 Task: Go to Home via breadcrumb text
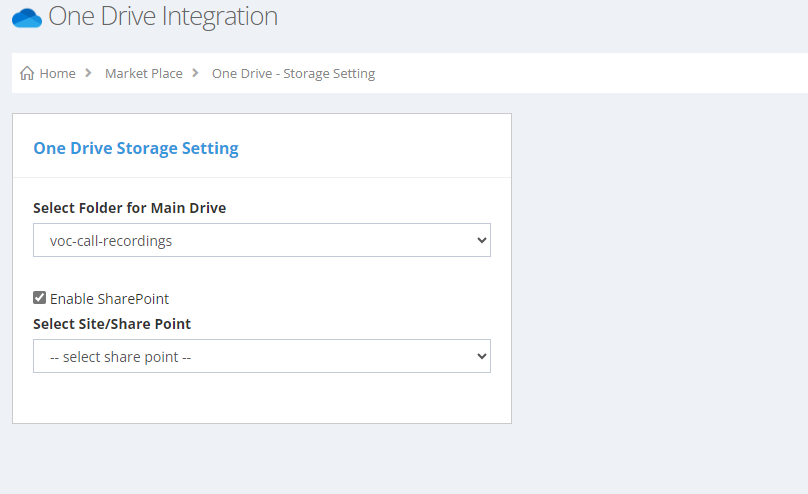[57, 73]
